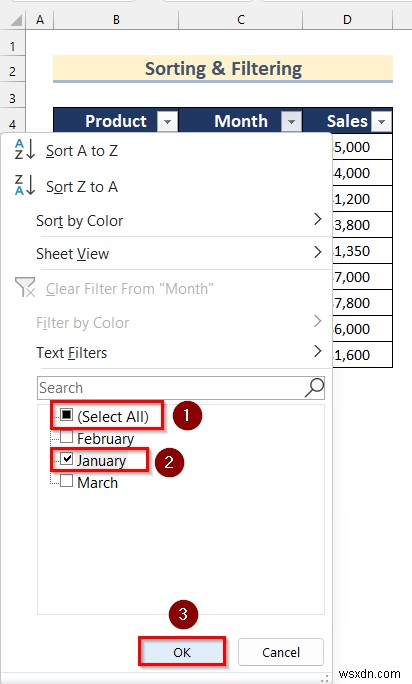Click the select-all corner triangle of sheet
Viewport: 412px width, 684px height.
click(16, 20)
